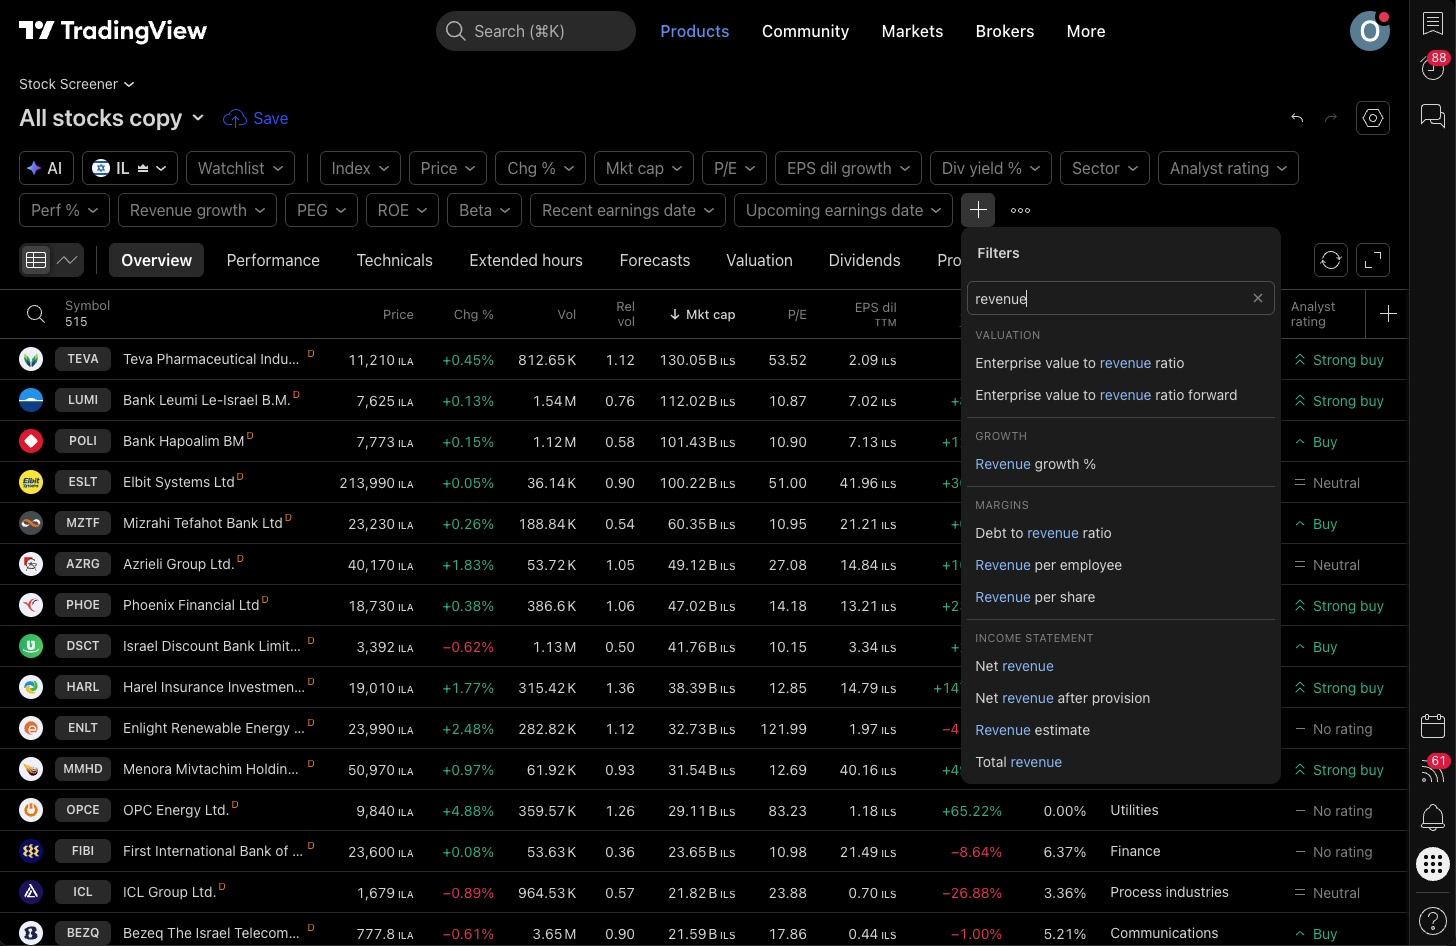
Task: Open screener settings hexagon icon
Action: tap(1373, 118)
